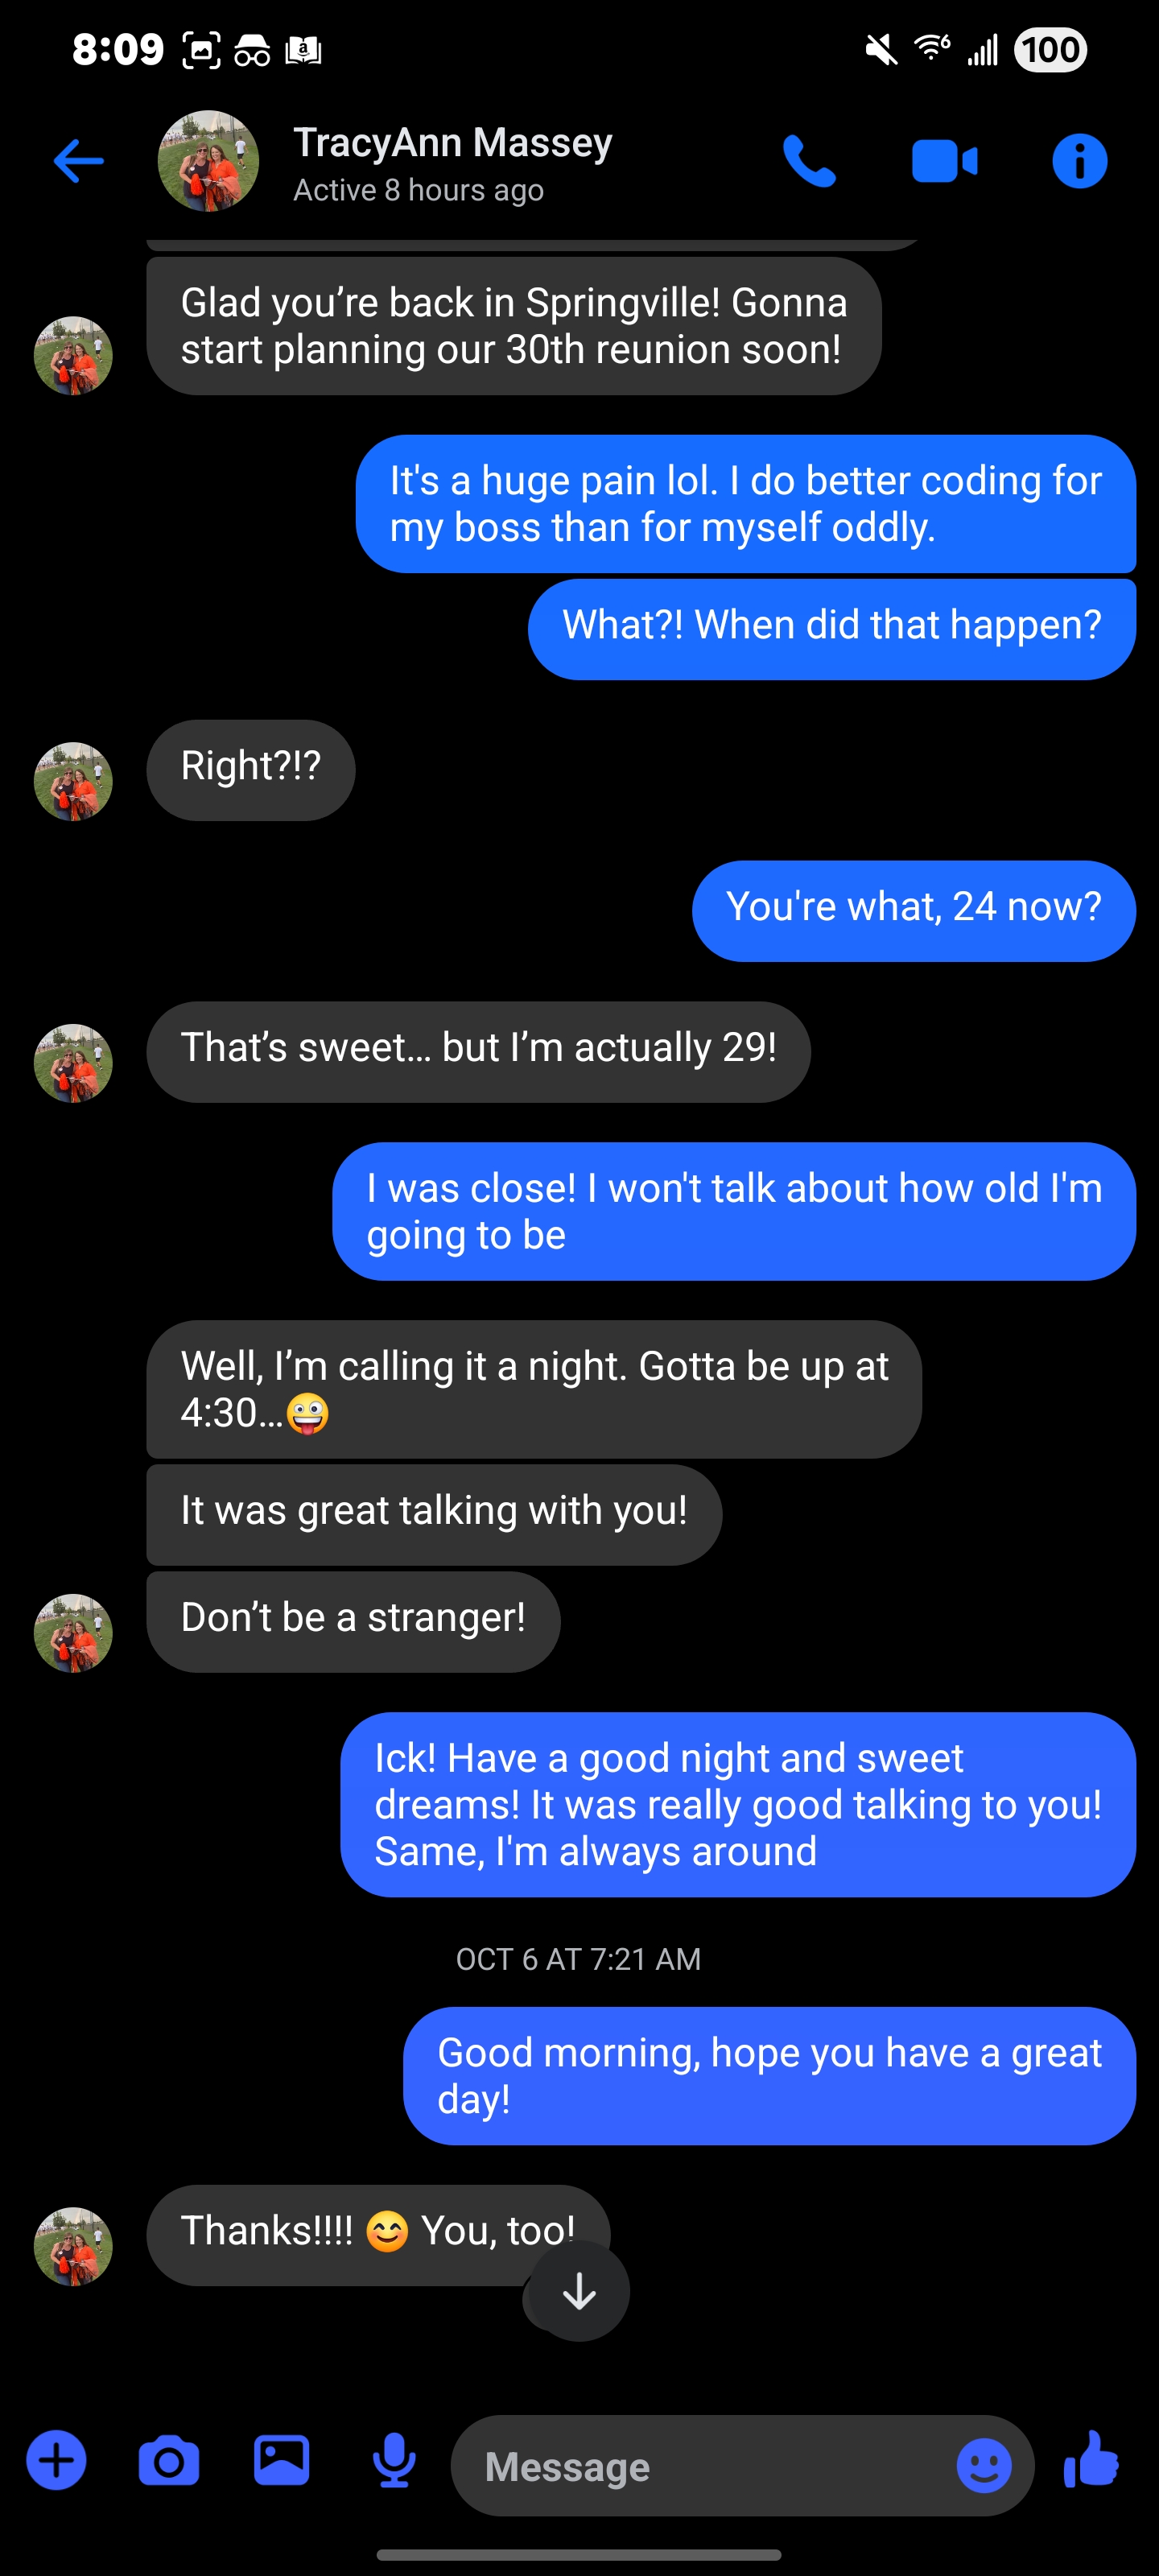1159x2576 pixels.
Task: Open the photo gallery picker
Action: [x=282, y=2461]
